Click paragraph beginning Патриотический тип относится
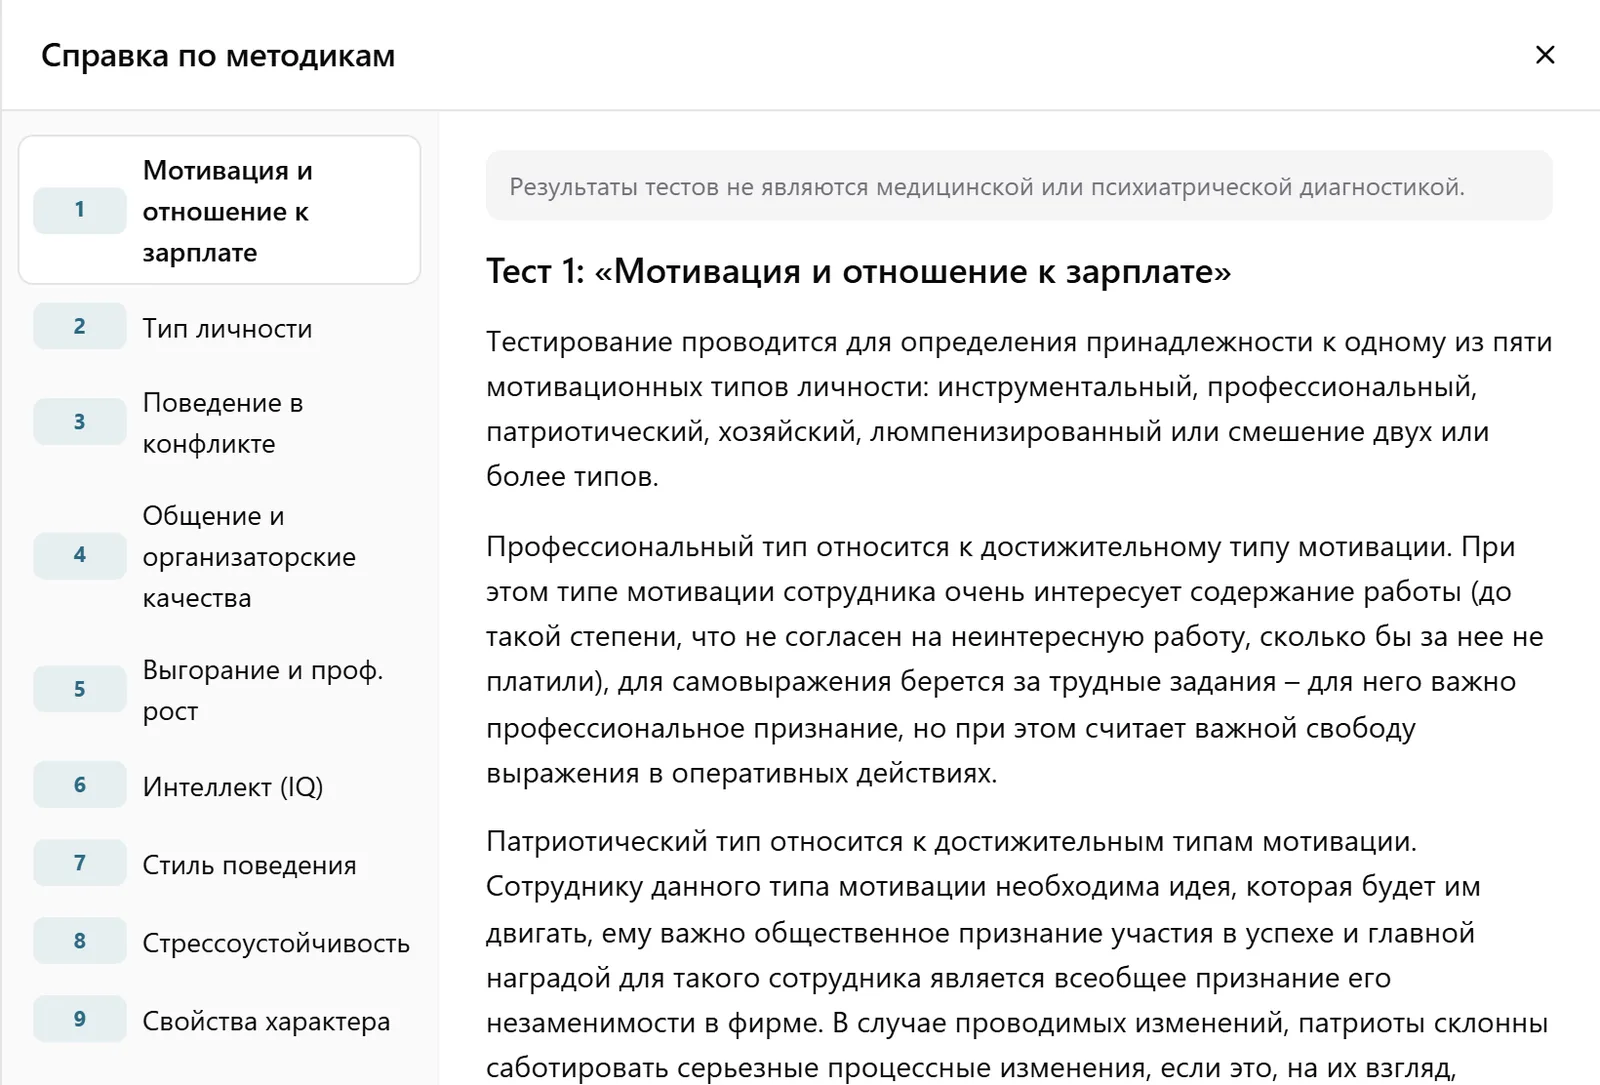Screen dimensions: 1600x1085 1019,954
